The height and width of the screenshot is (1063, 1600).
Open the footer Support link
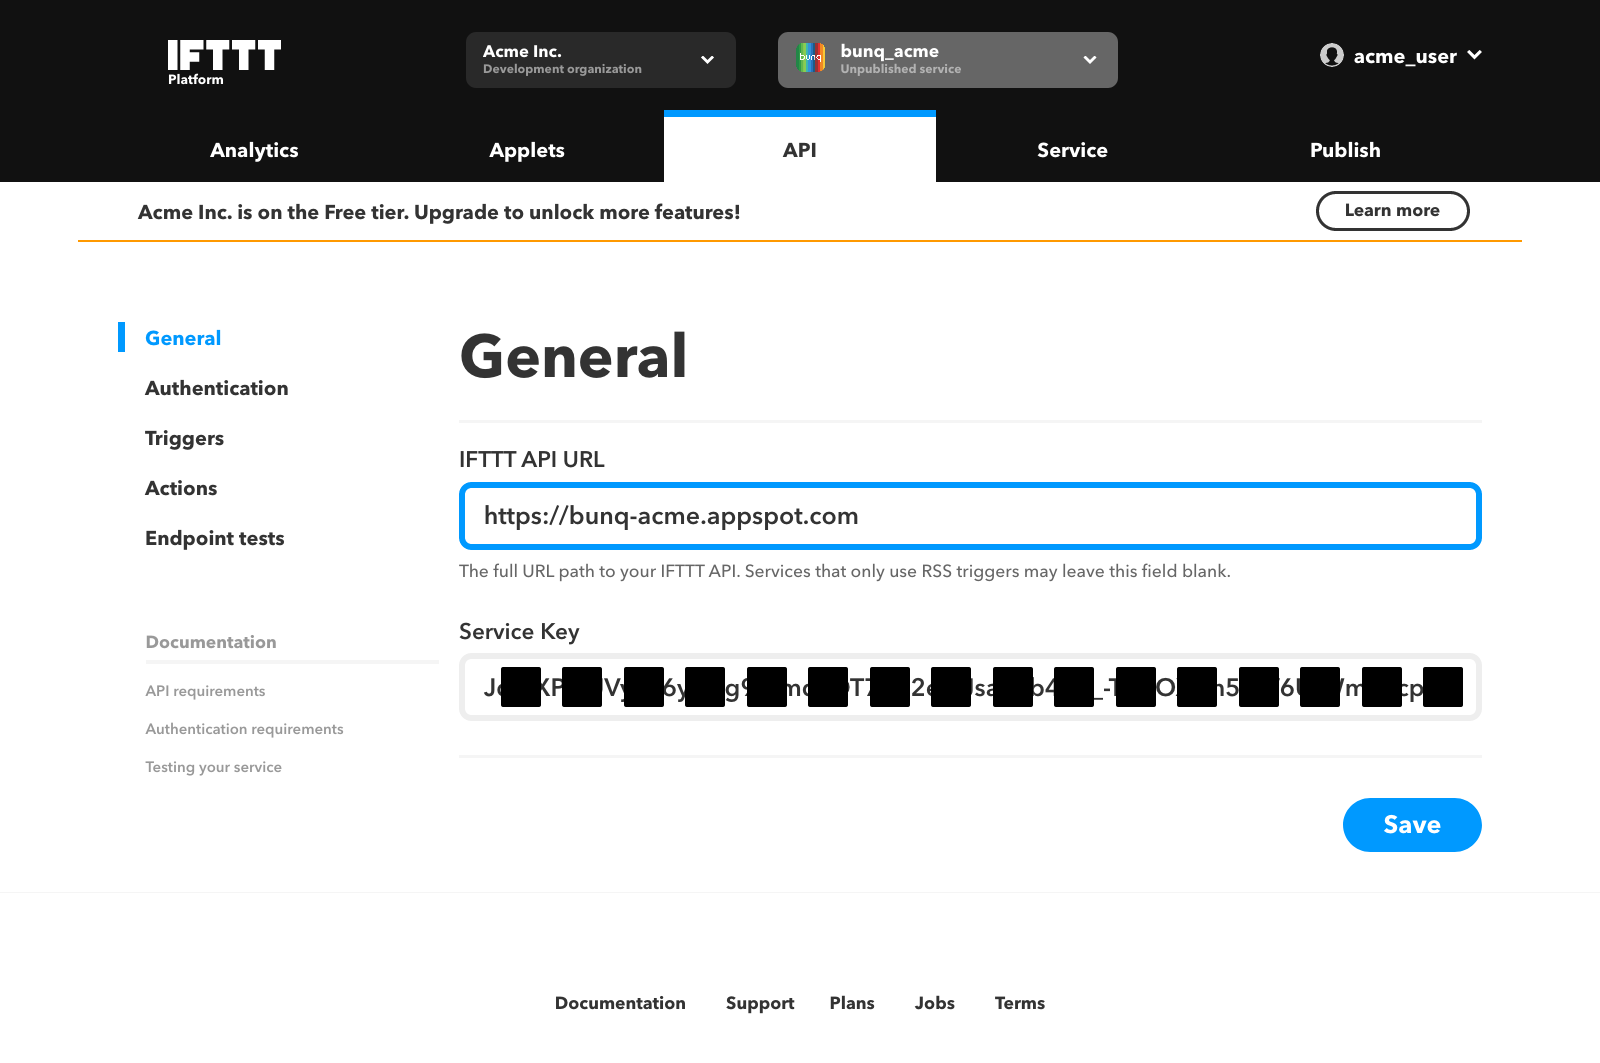(760, 1003)
